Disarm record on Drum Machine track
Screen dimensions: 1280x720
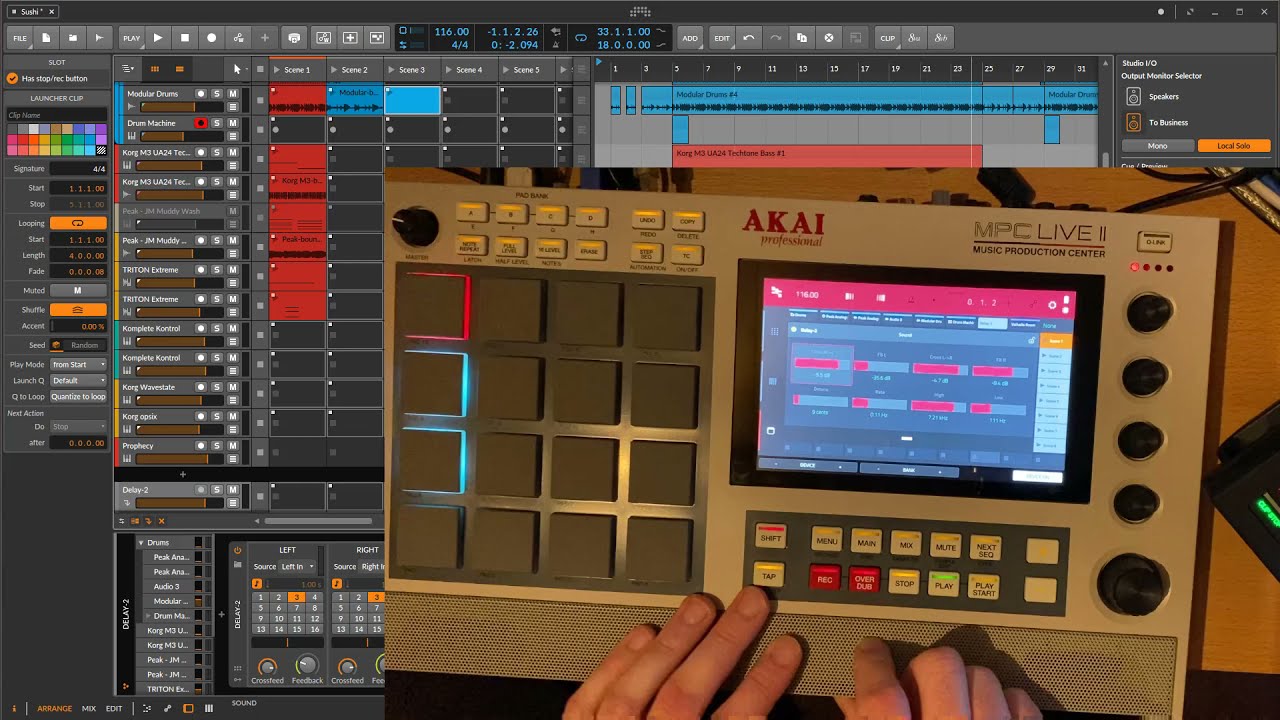[201, 123]
